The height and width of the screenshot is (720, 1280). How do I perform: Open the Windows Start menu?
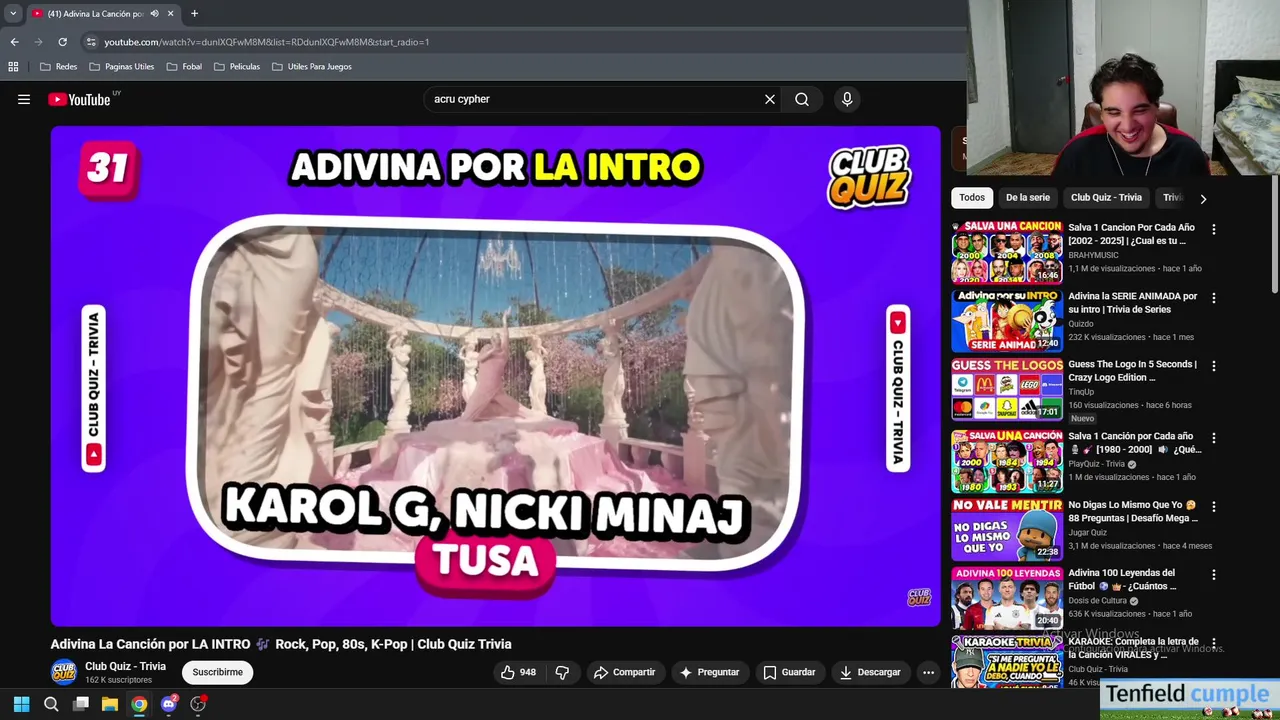[x=21, y=704]
